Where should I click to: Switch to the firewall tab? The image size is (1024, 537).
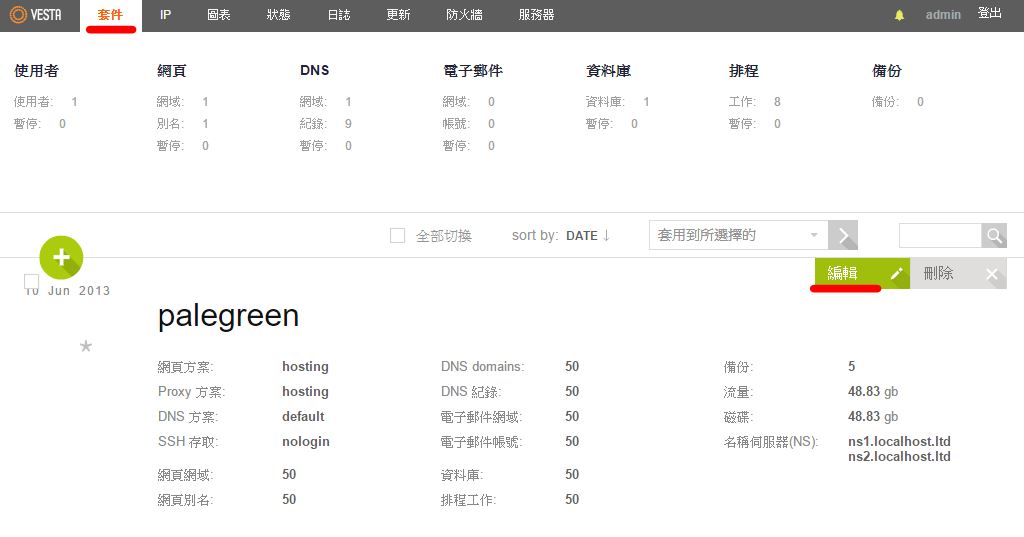464,15
